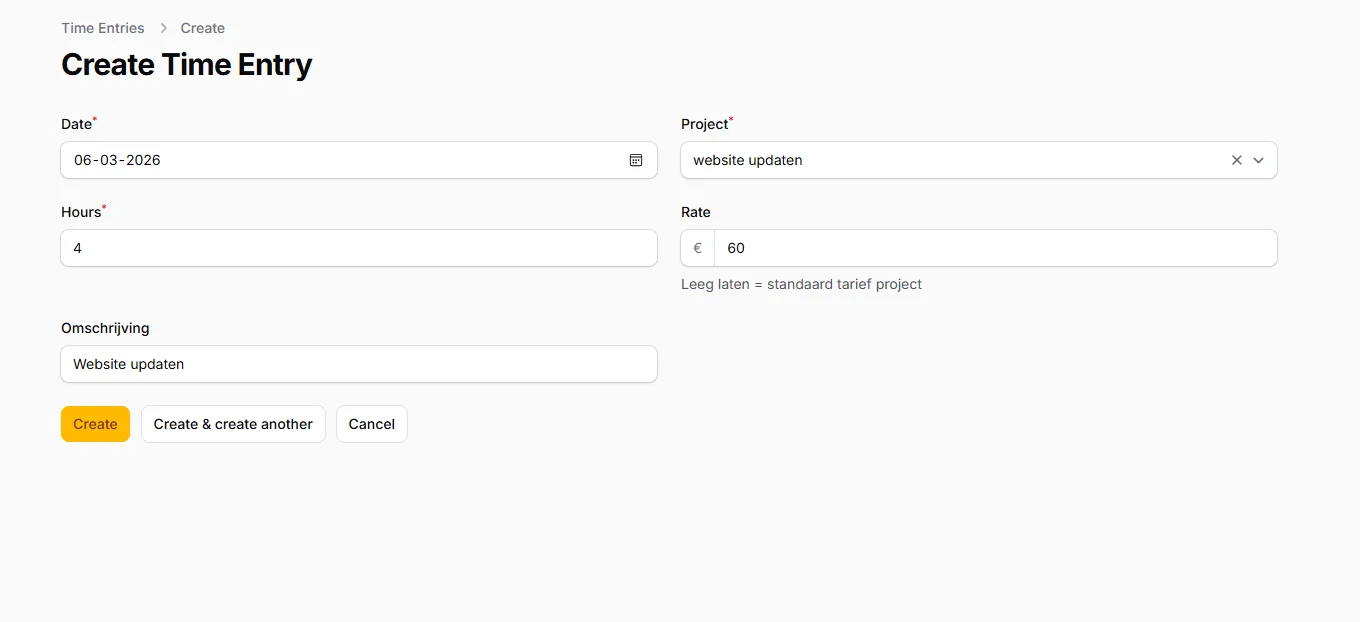1360x622 pixels.
Task: Click the Hours field label
Action: [x=78, y=211]
